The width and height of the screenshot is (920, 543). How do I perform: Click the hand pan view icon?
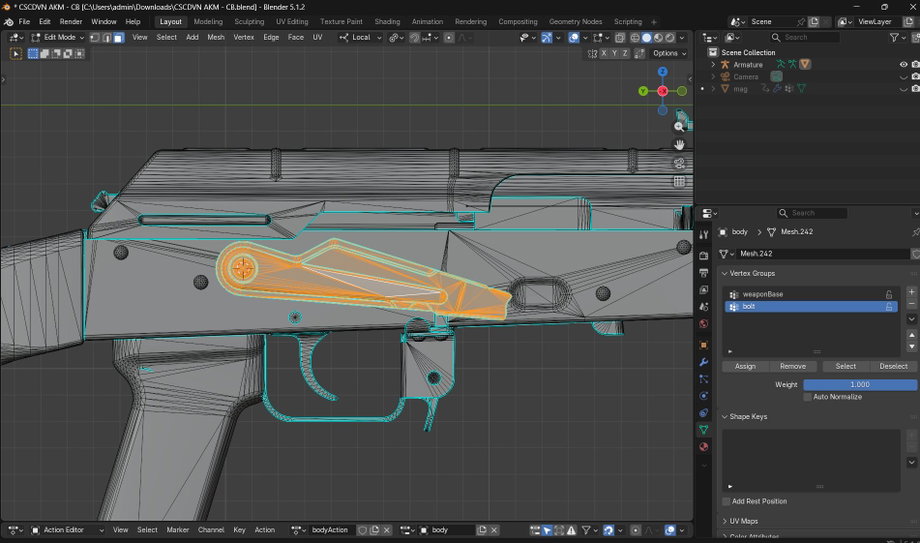[679, 144]
